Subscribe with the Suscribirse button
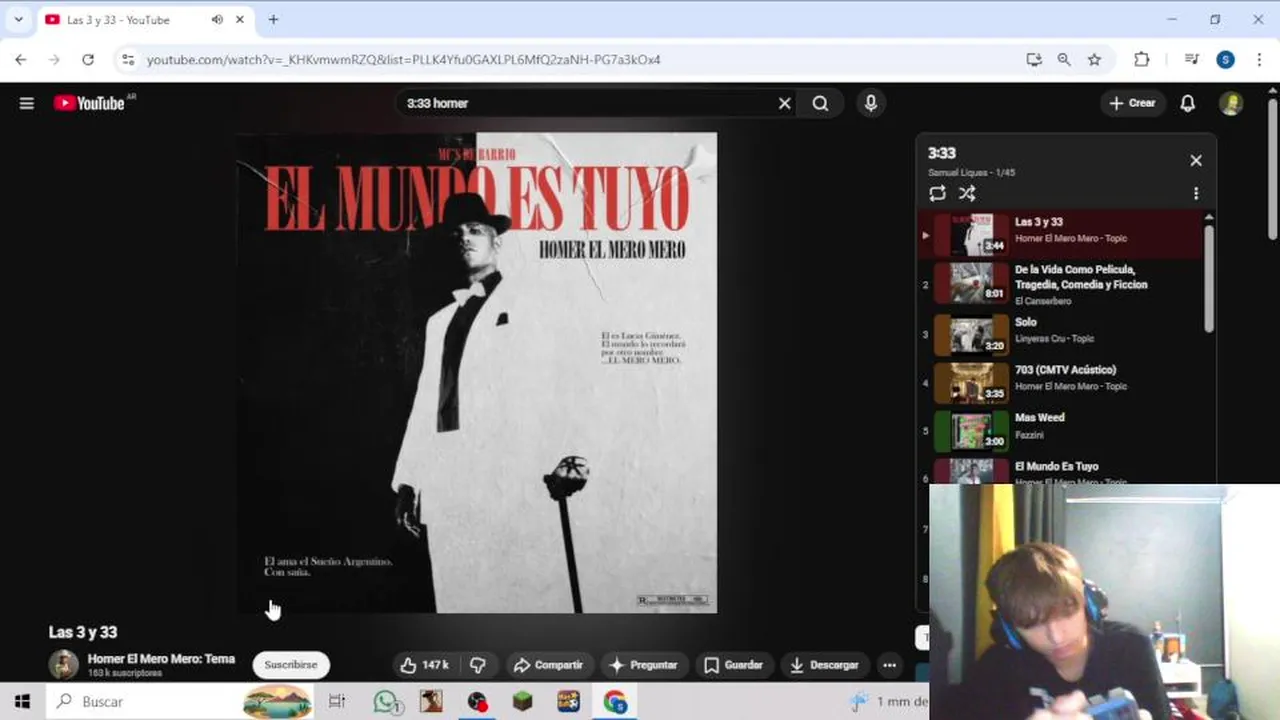 pos(291,665)
